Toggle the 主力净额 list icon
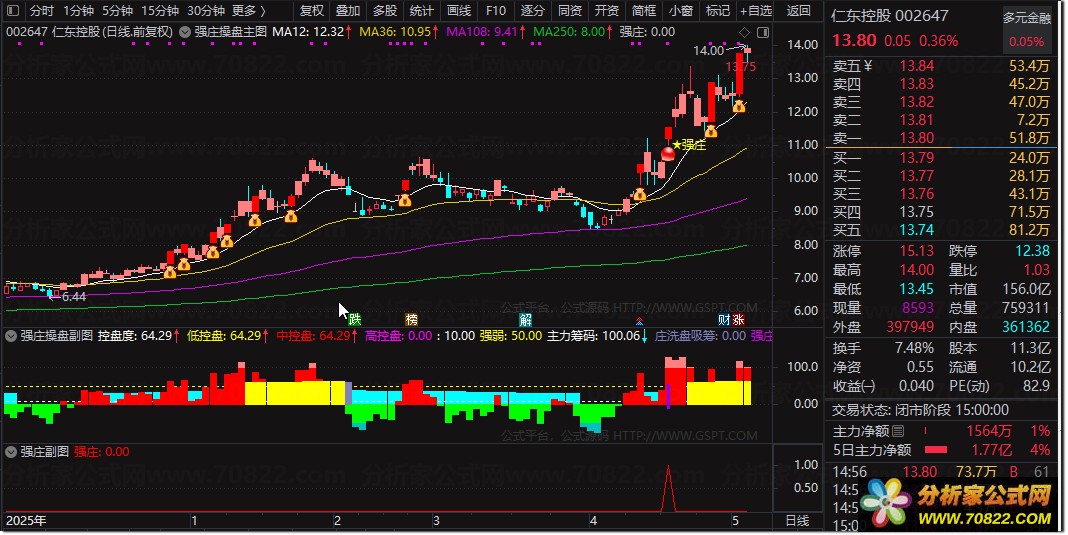This screenshot has width=1068, height=535. tap(898, 431)
